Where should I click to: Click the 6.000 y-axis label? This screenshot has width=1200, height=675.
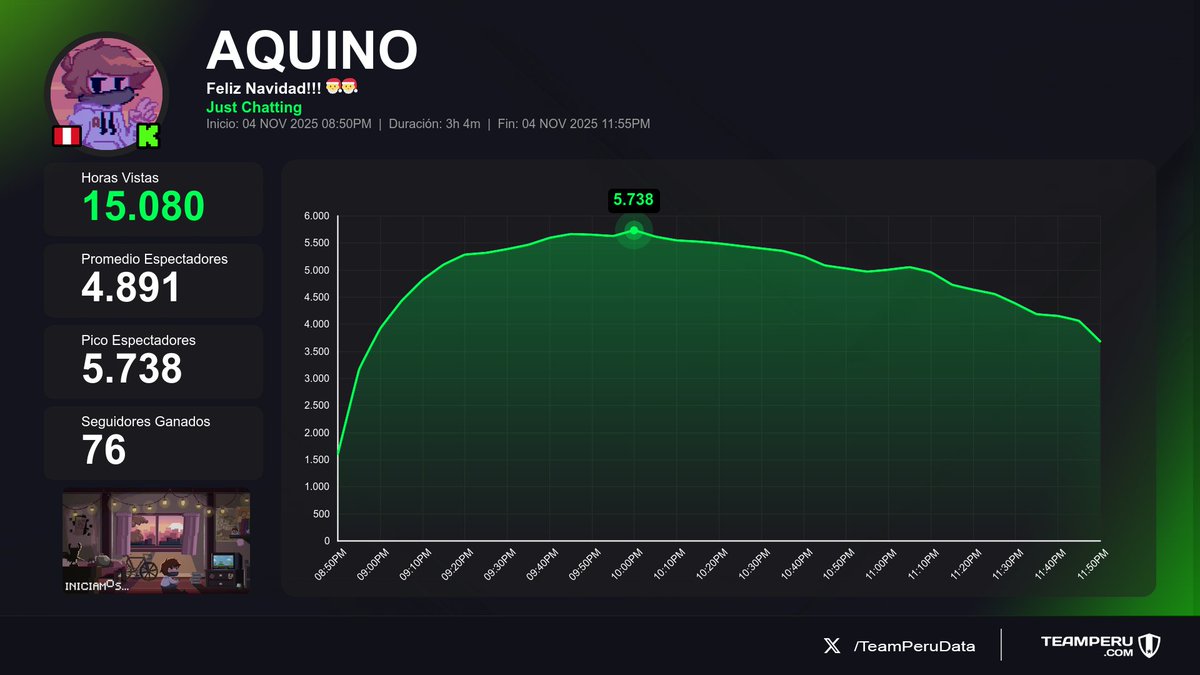[x=316, y=216]
